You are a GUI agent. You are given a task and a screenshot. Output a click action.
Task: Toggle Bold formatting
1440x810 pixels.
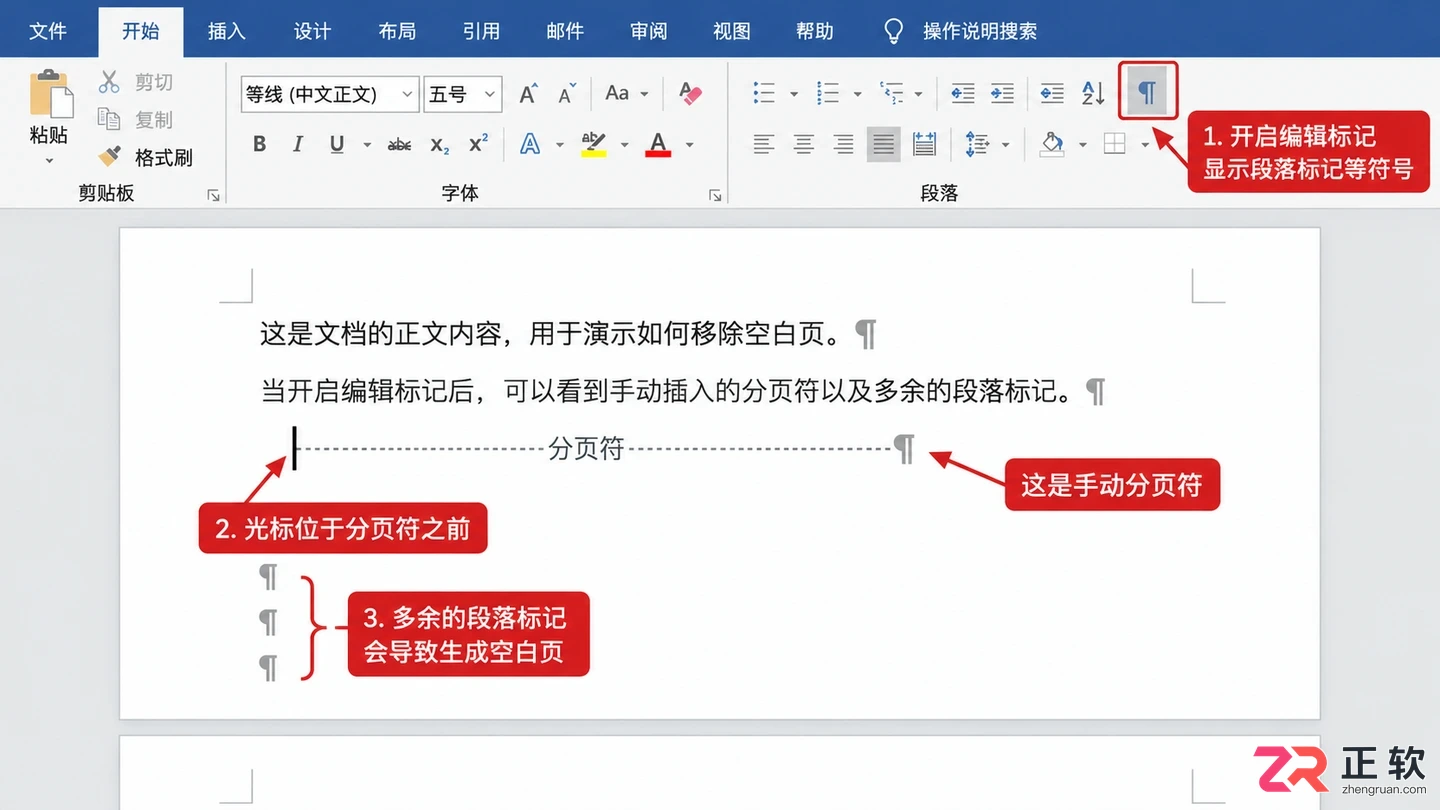260,144
